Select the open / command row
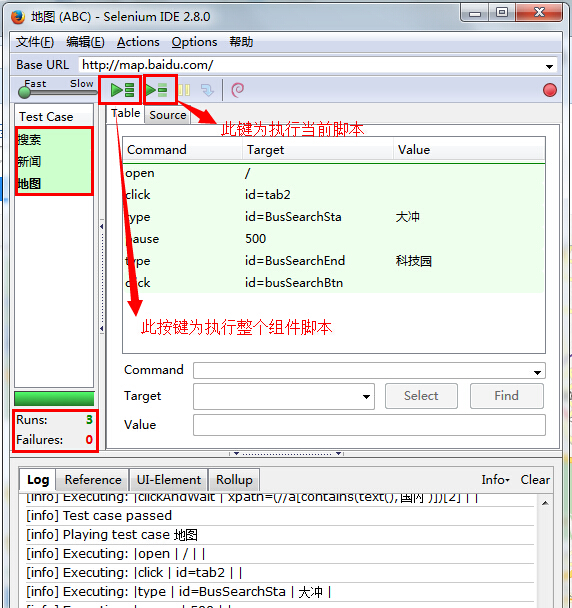Image resolution: width=572 pixels, height=608 pixels. (x=334, y=173)
